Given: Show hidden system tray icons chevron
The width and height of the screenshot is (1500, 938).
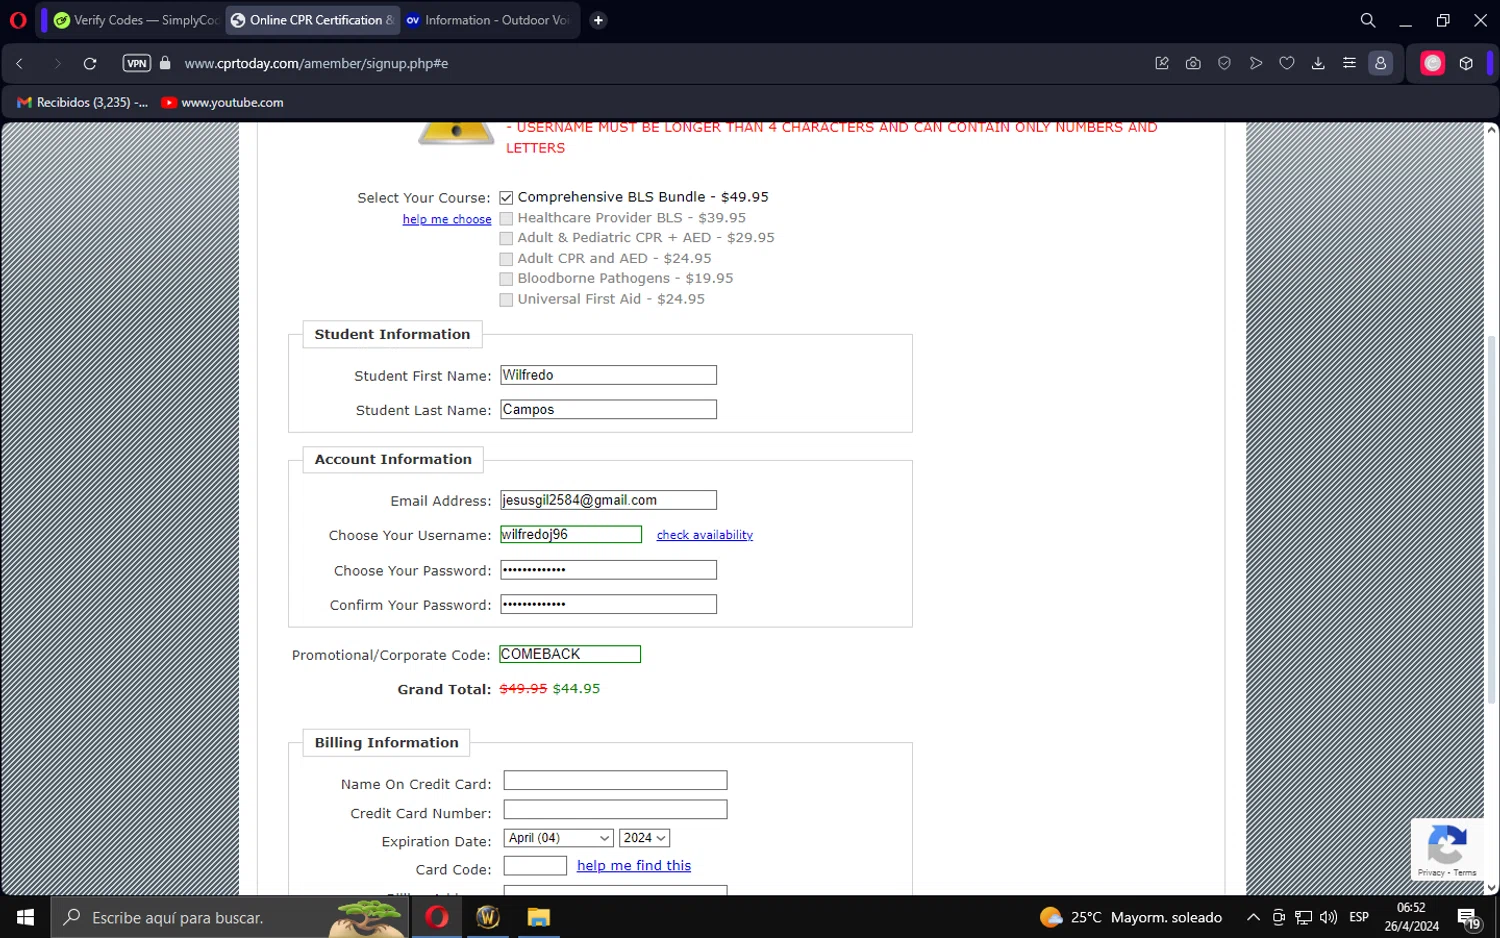Looking at the screenshot, I should click(x=1253, y=917).
